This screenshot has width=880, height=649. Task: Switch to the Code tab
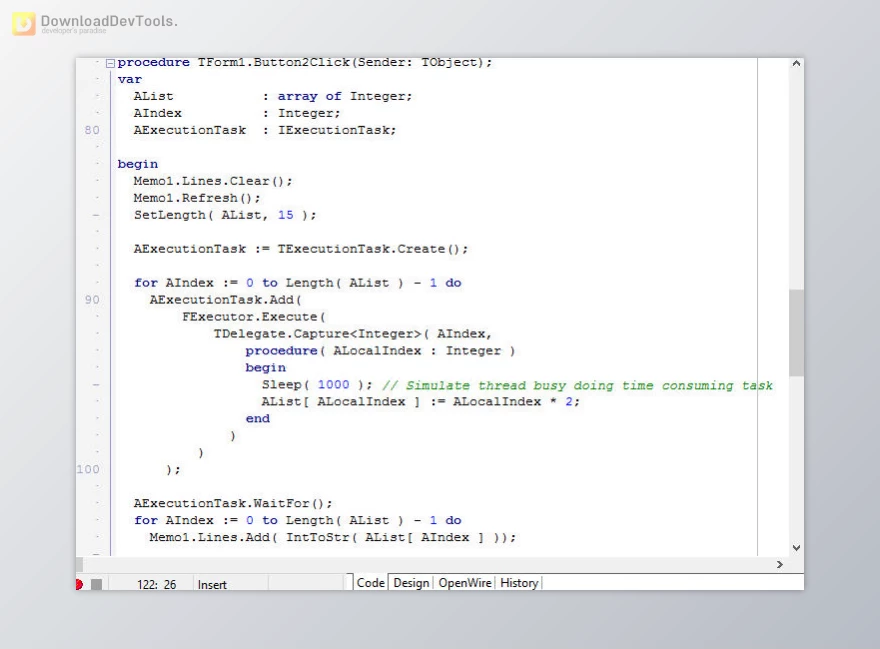[x=370, y=583]
